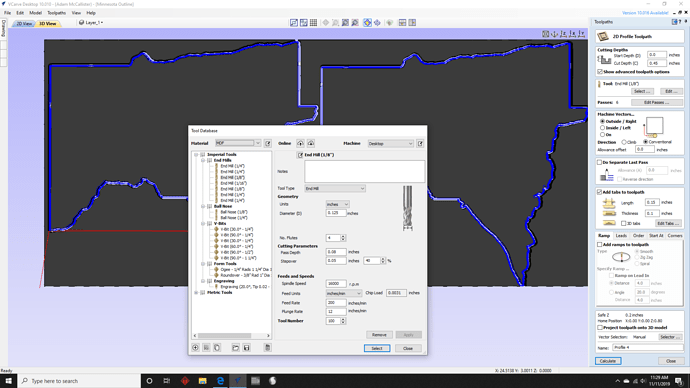Switch to the Corners tab
The height and width of the screenshot is (388, 690).
click(x=675, y=236)
